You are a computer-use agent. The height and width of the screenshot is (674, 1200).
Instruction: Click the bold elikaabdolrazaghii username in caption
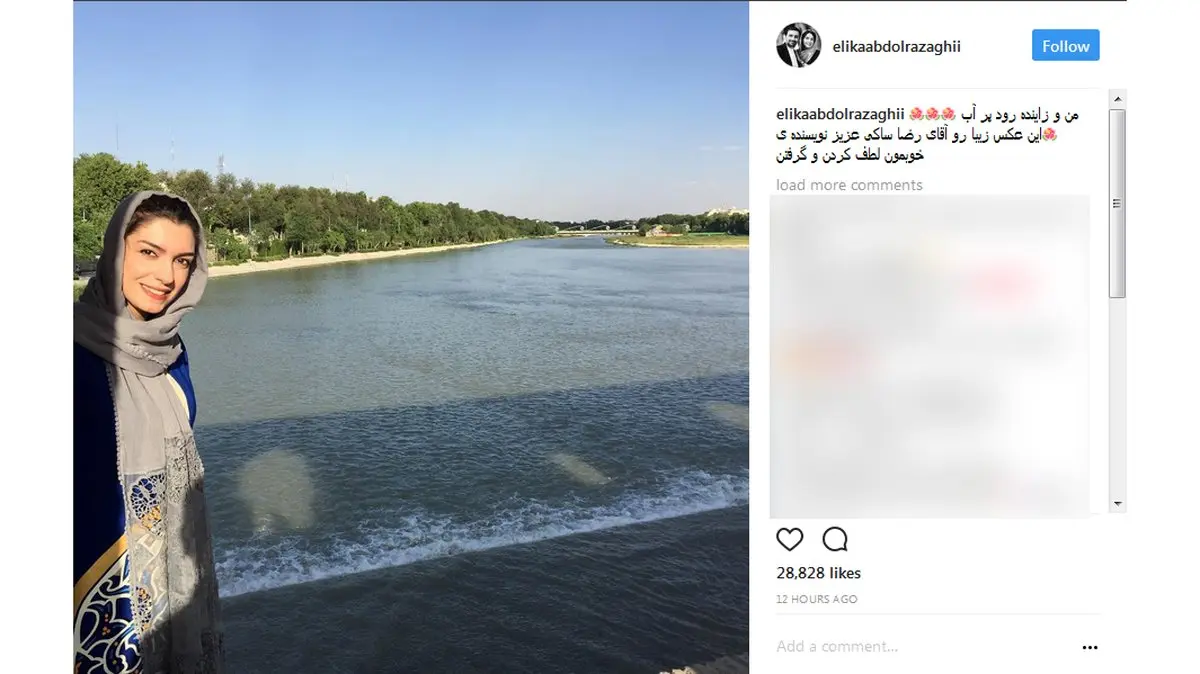[840, 115]
